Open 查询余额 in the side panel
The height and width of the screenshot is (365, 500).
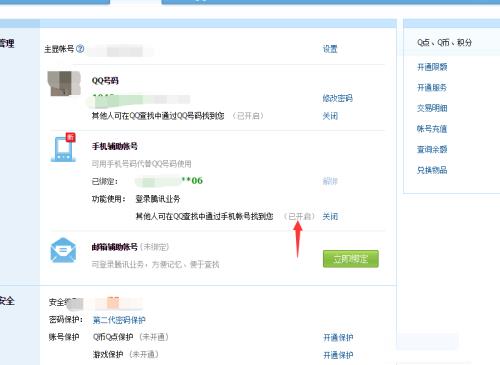432,149
